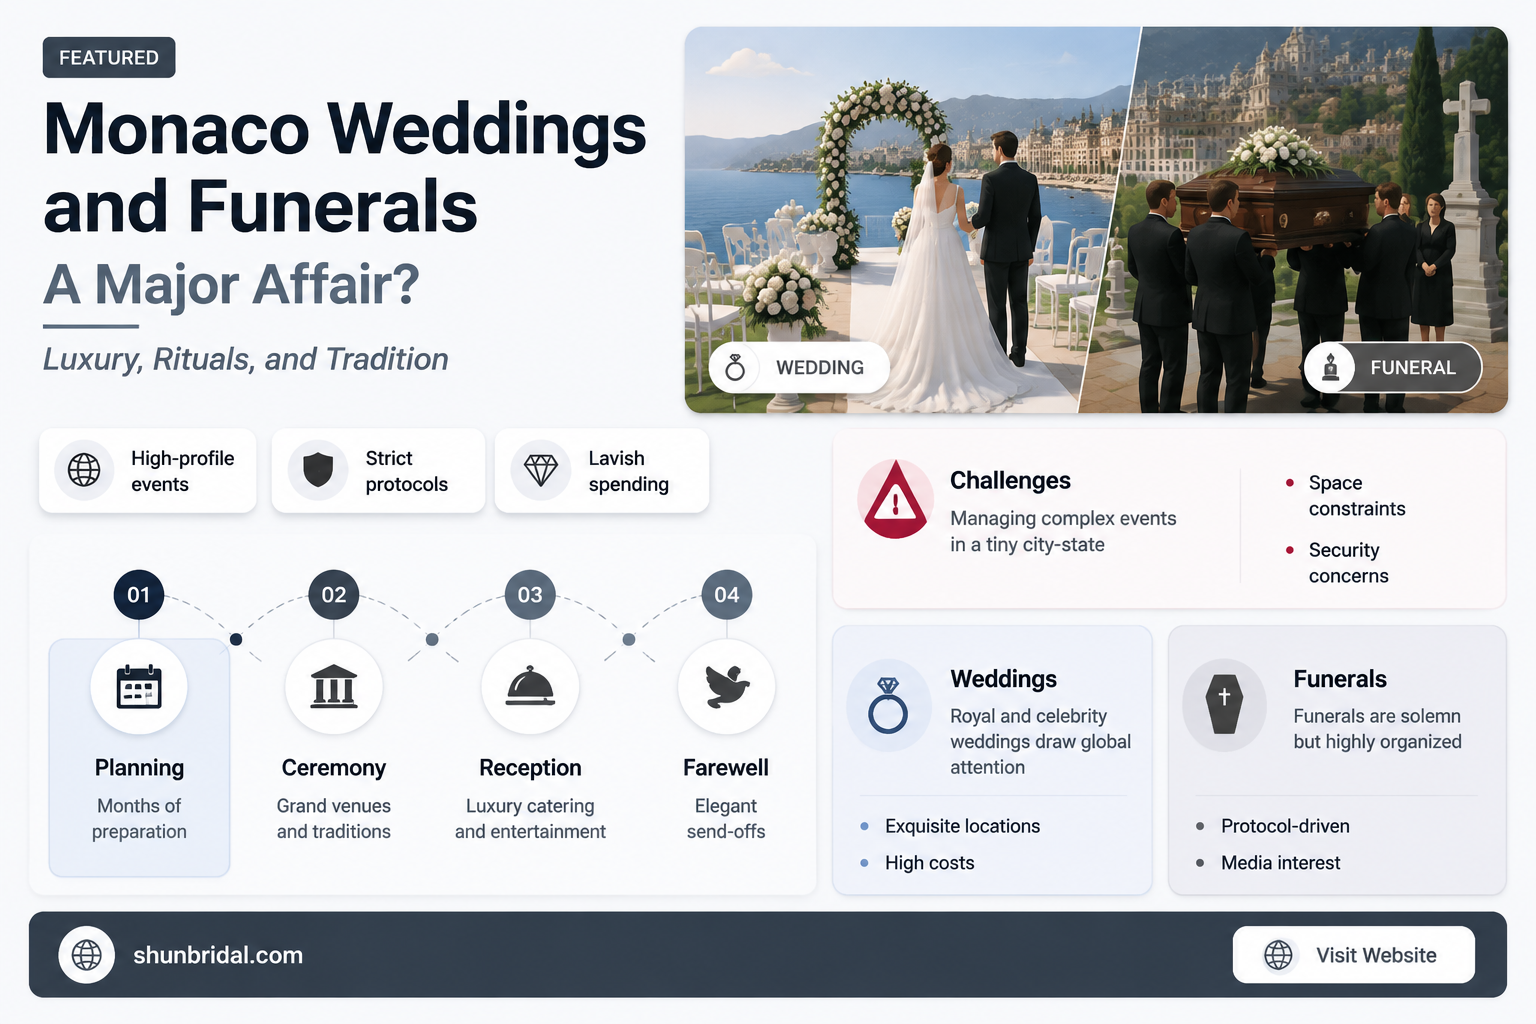Image resolution: width=1536 pixels, height=1024 pixels.
Task: Select the dove icon above Farewell
Action: (727, 687)
